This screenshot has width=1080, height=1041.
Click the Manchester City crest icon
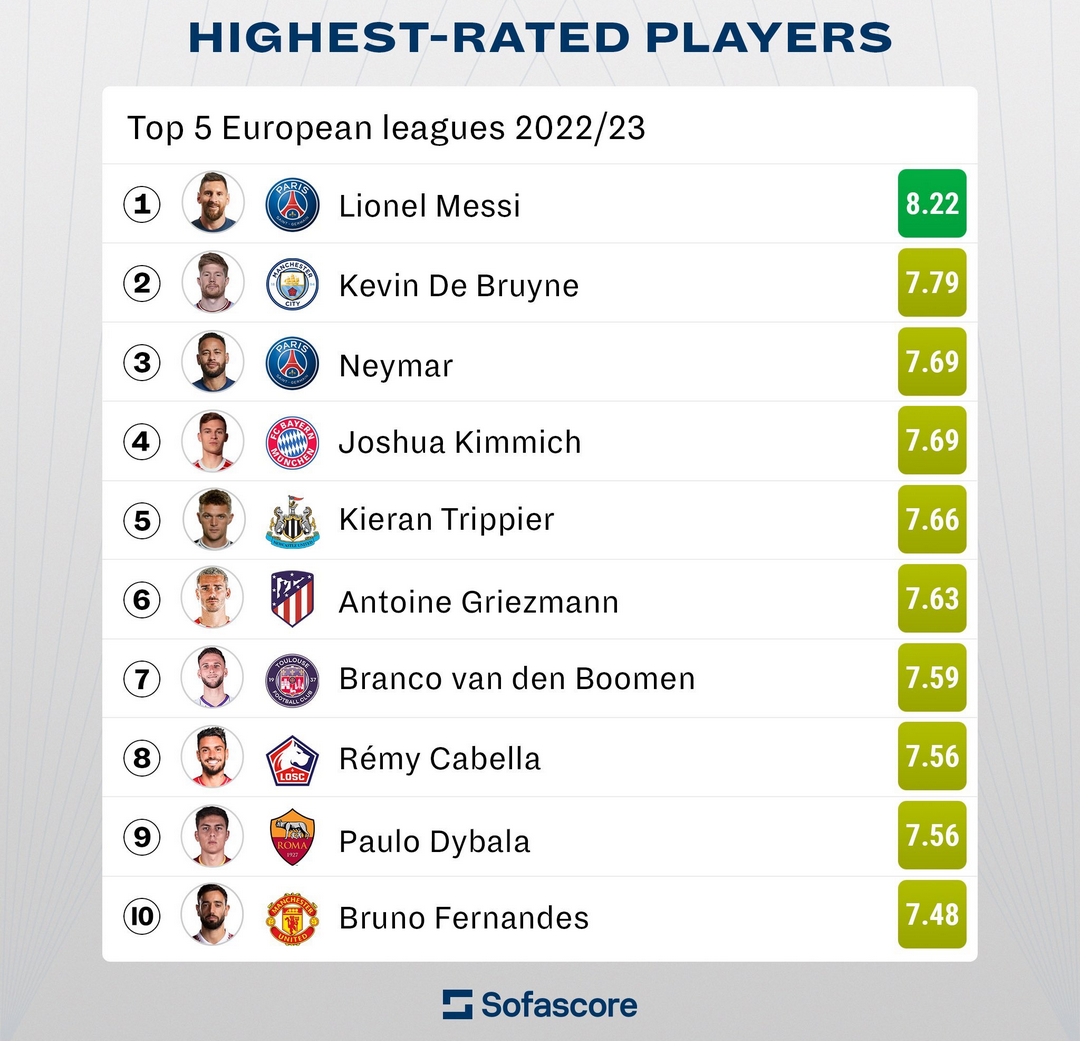(292, 284)
